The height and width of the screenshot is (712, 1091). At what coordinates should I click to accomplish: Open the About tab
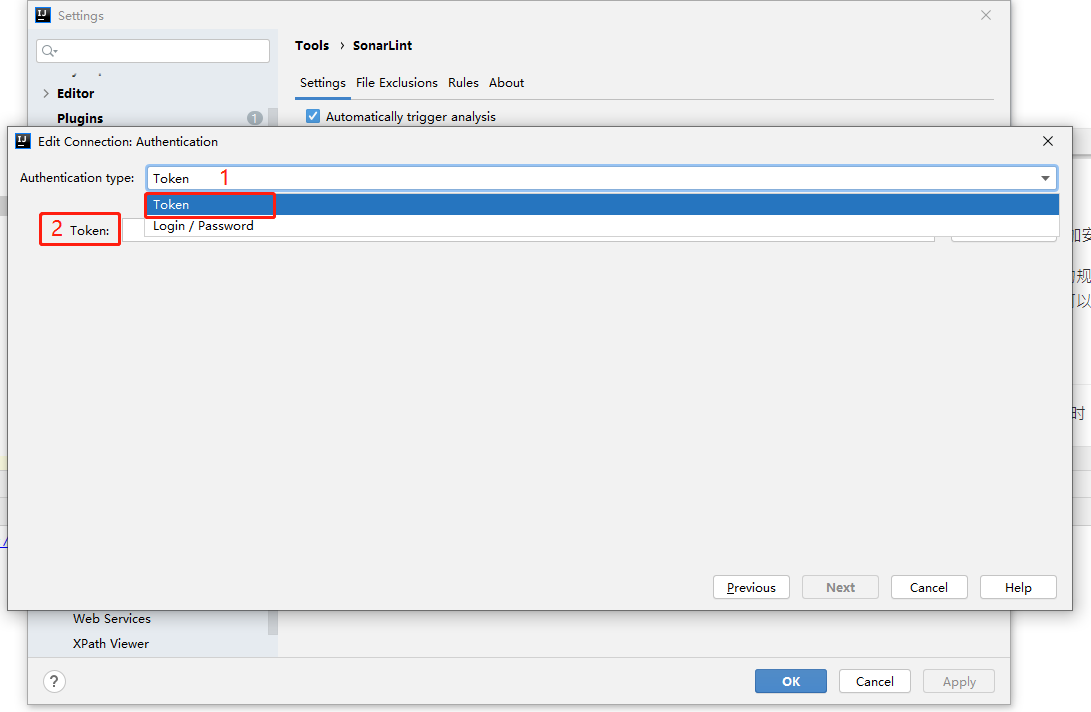pyautogui.click(x=506, y=83)
